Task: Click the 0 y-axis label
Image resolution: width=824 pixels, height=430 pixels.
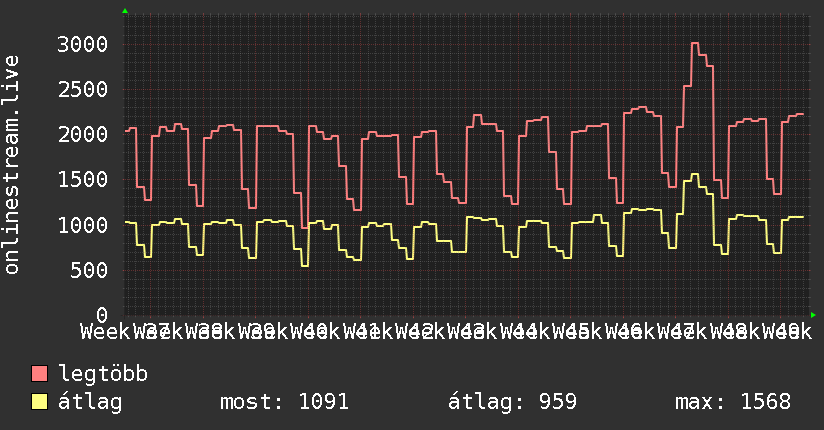Action: click(x=102, y=315)
